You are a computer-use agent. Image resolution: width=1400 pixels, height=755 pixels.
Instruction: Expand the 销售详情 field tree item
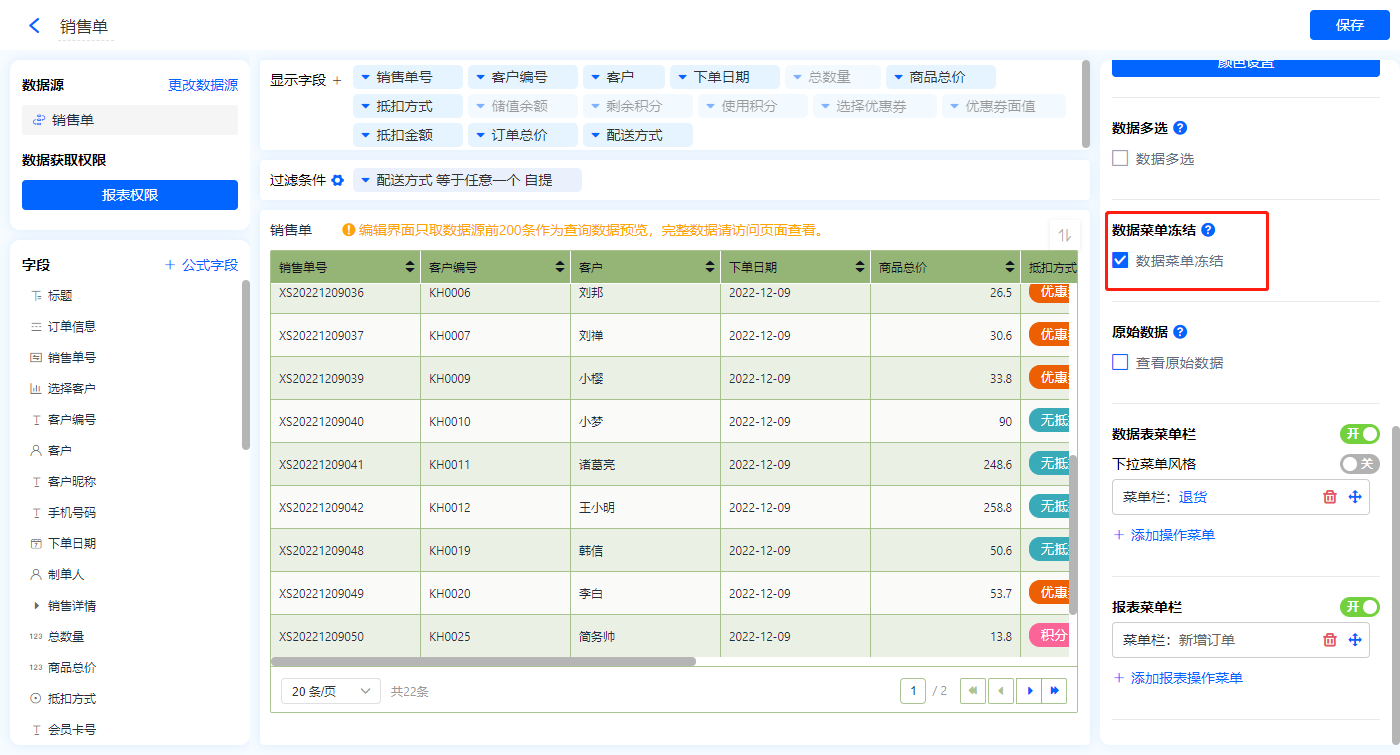tap(37, 606)
